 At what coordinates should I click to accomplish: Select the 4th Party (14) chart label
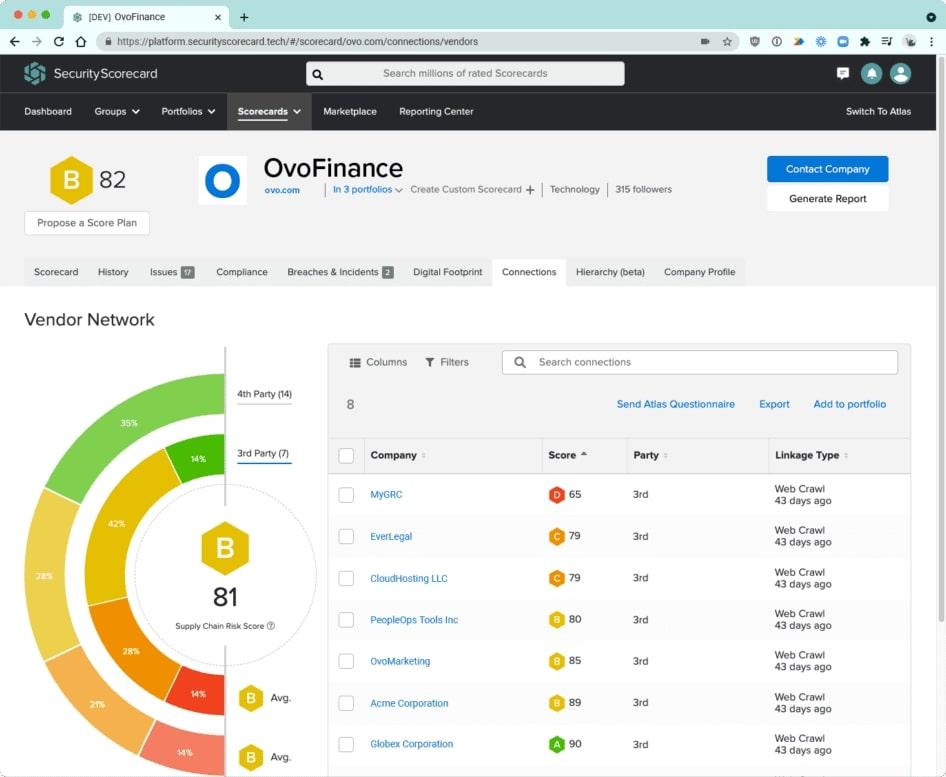264,395
